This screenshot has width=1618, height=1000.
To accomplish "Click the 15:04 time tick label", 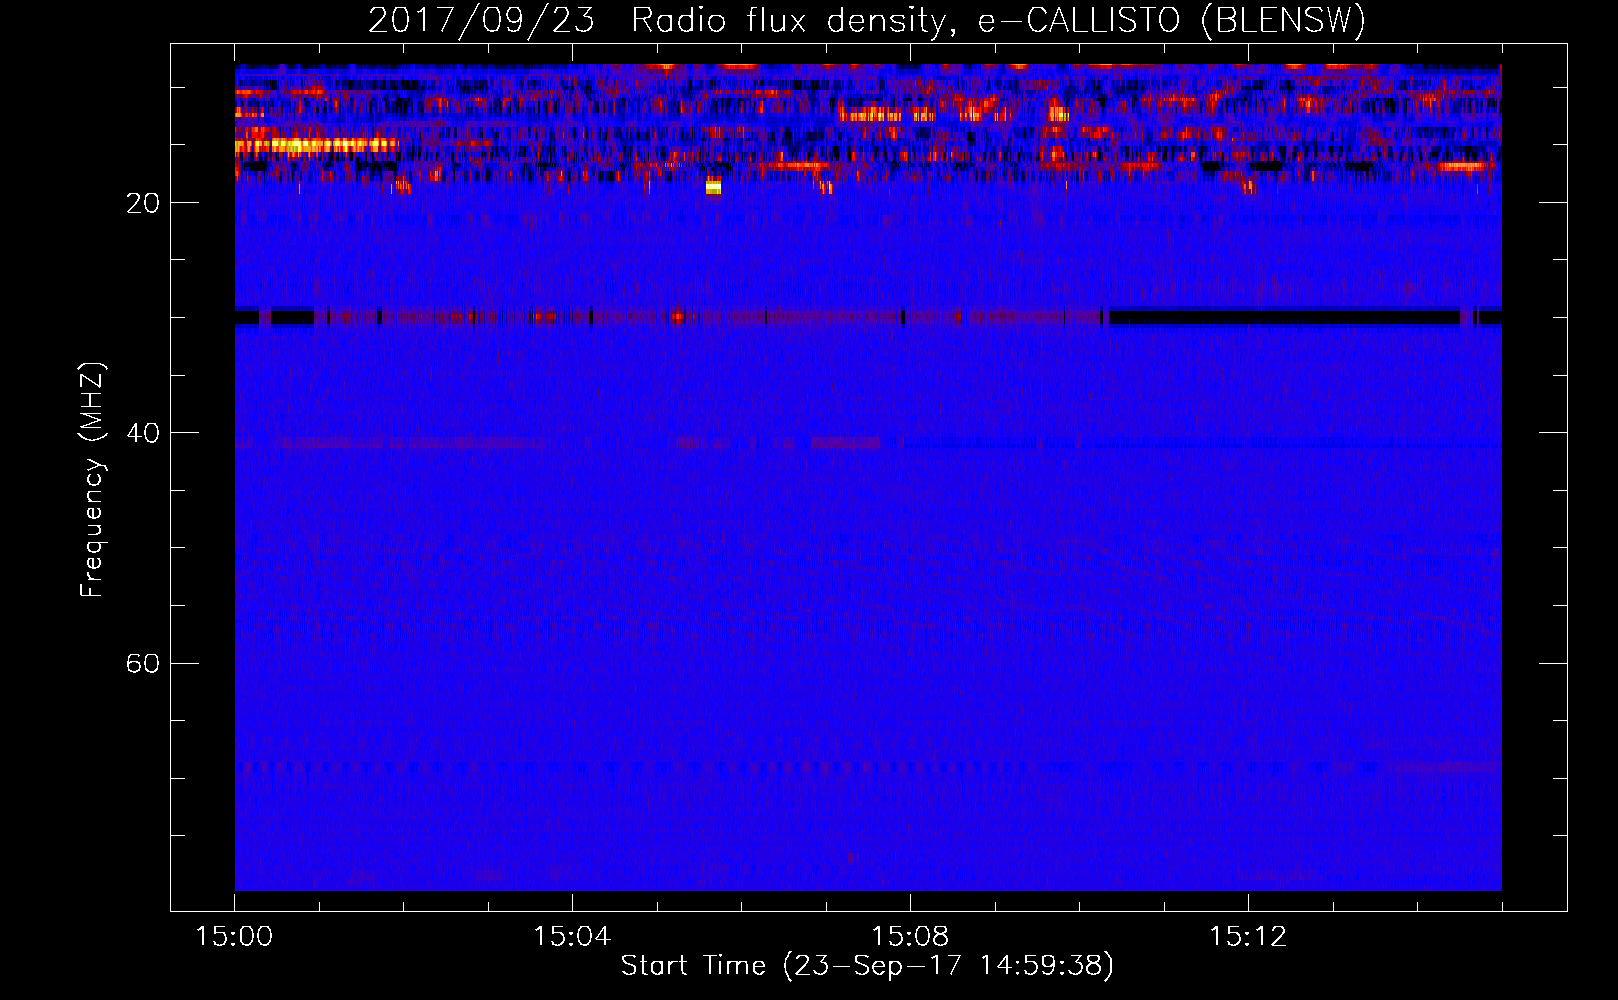I will tap(572, 937).
